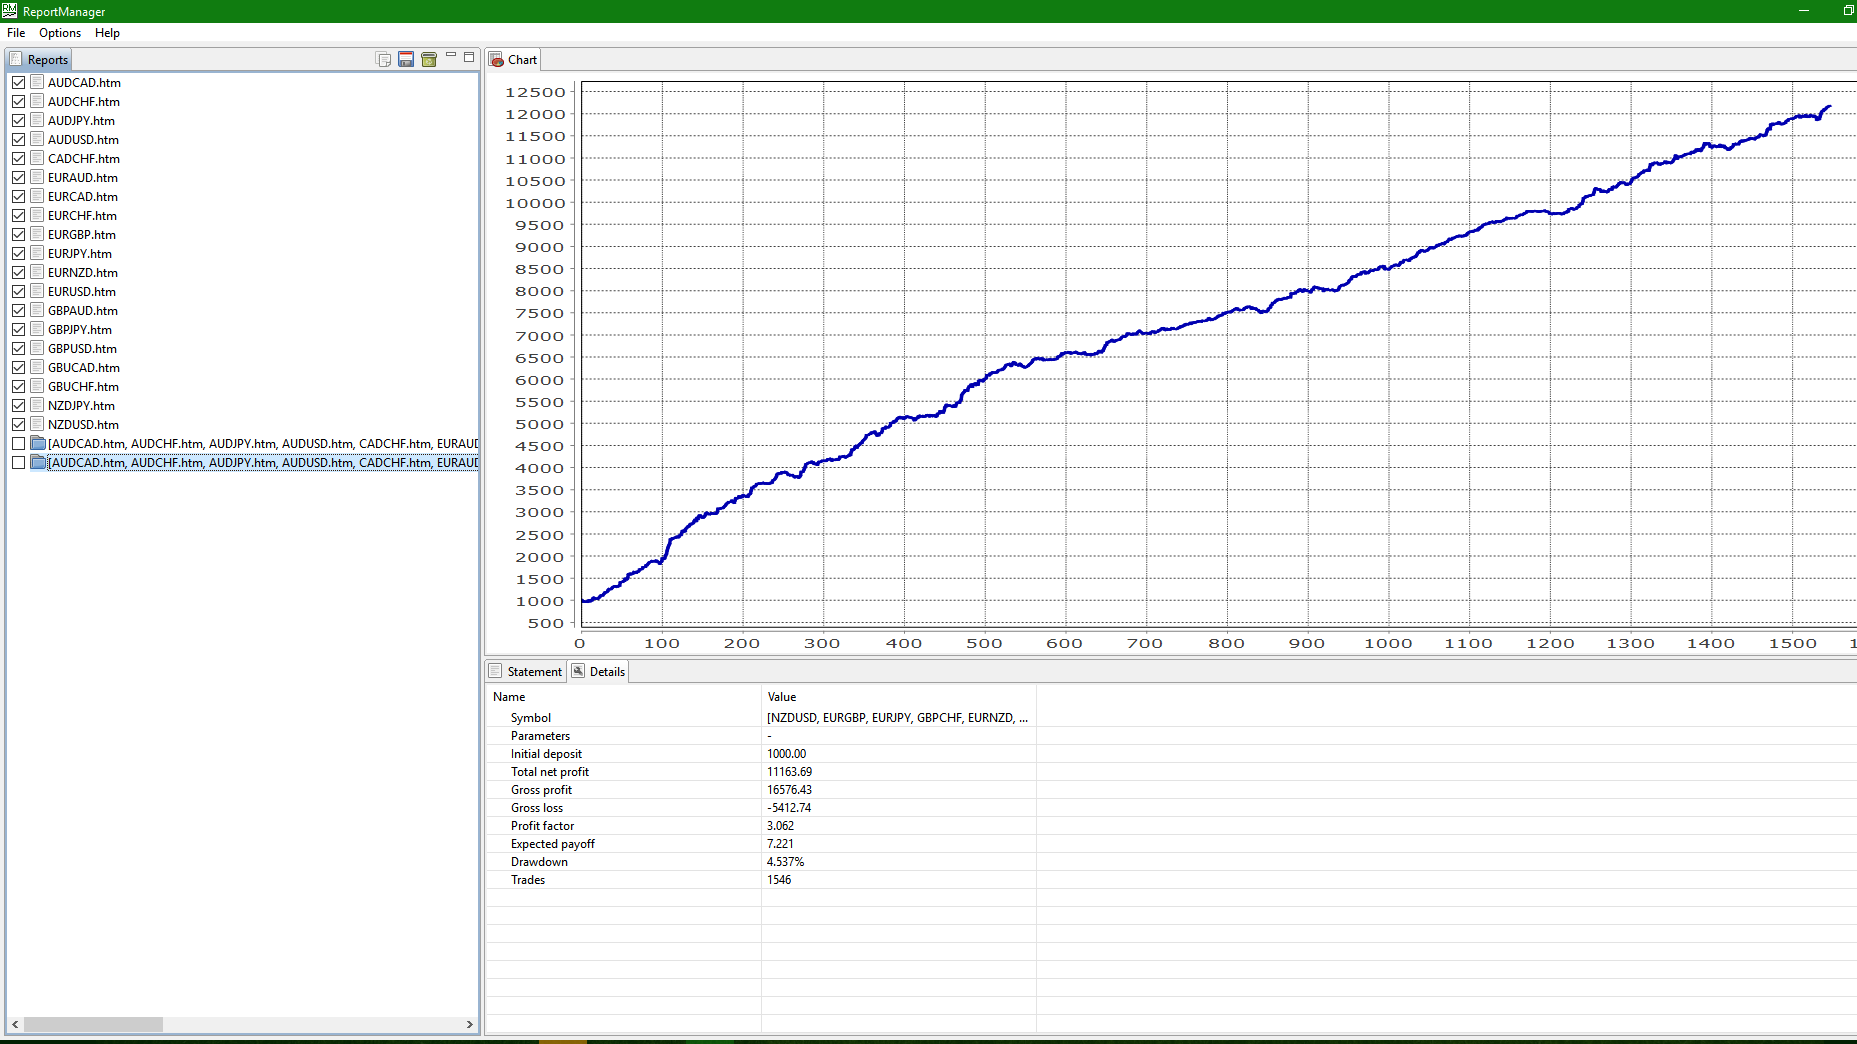Disable the NZDJPY.htm report checkbox
The image size is (1857, 1044).
tap(19, 406)
